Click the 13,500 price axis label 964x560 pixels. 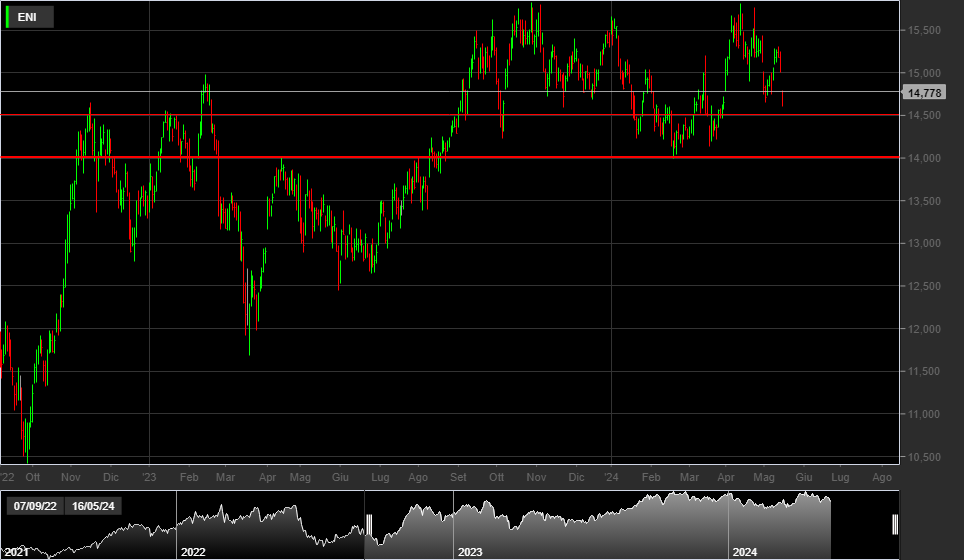click(924, 201)
